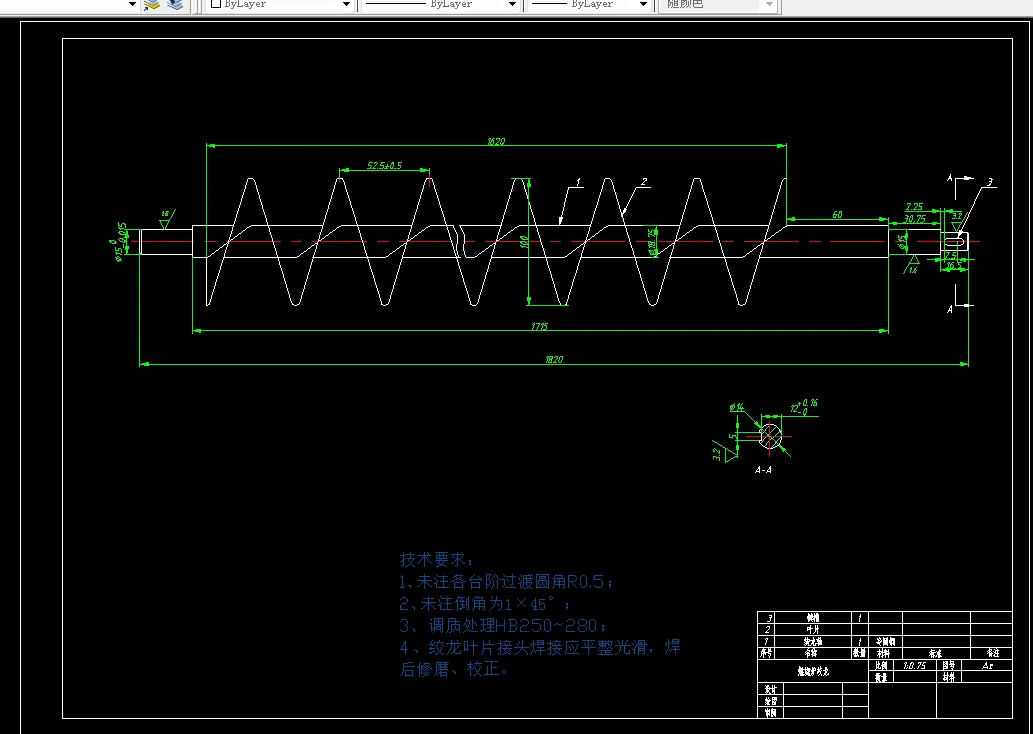The height and width of the screenshot is (734, 1033).
Task: Click the make object's layer current icon
Action: coord(152,5)
